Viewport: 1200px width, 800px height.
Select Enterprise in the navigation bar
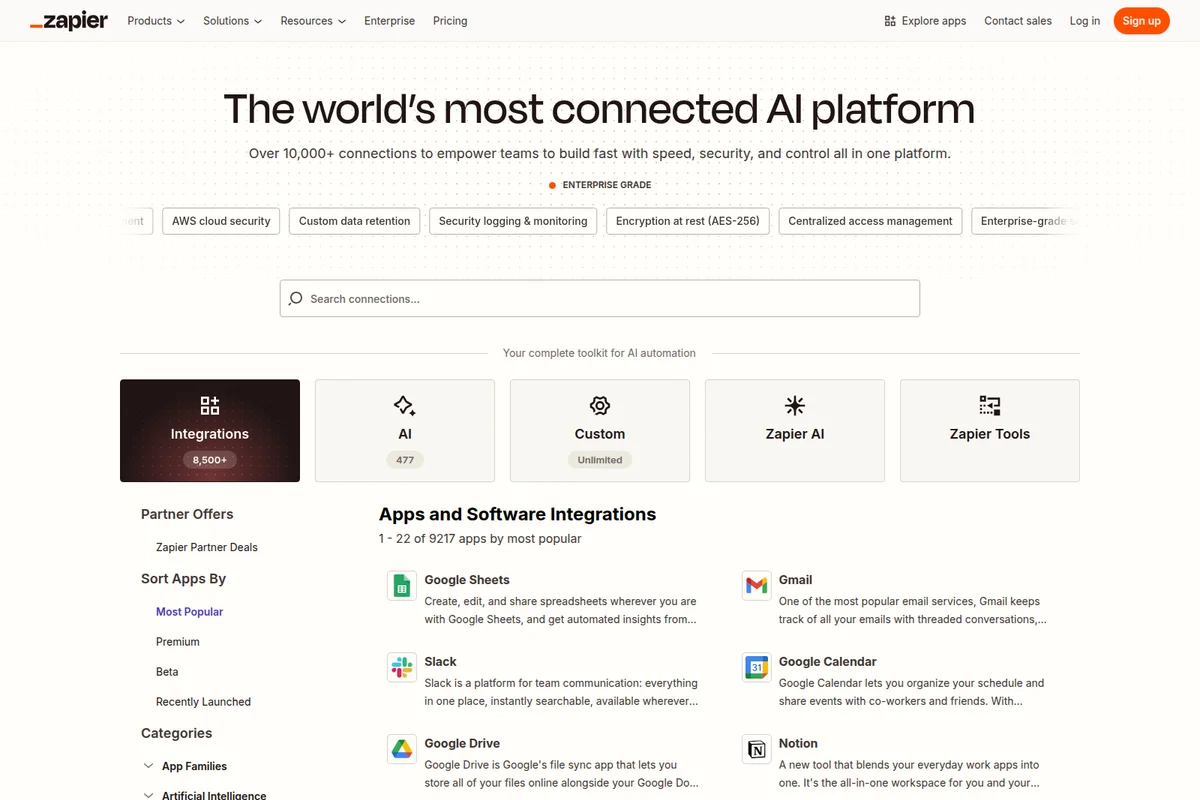tap(389, 20)
